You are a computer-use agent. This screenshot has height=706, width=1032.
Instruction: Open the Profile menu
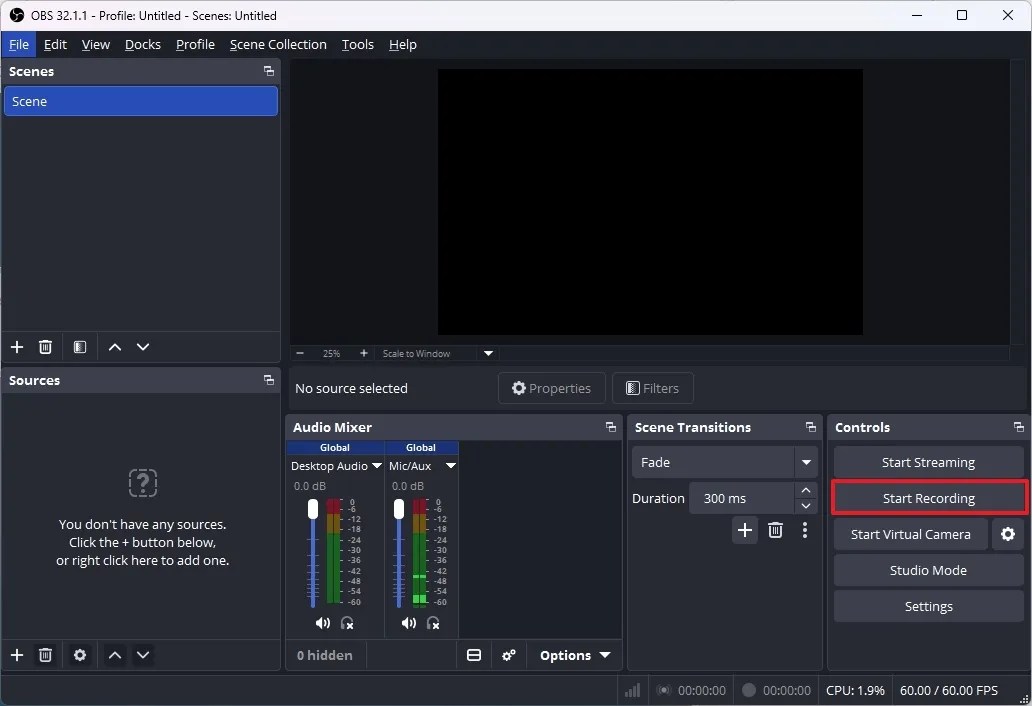(x=195, y=44)
